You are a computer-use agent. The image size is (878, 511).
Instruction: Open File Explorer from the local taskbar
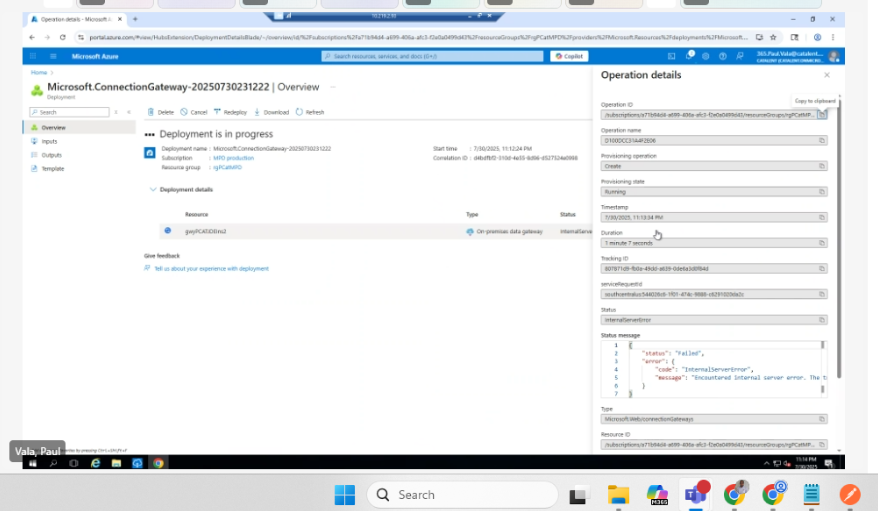click(618, 495)
